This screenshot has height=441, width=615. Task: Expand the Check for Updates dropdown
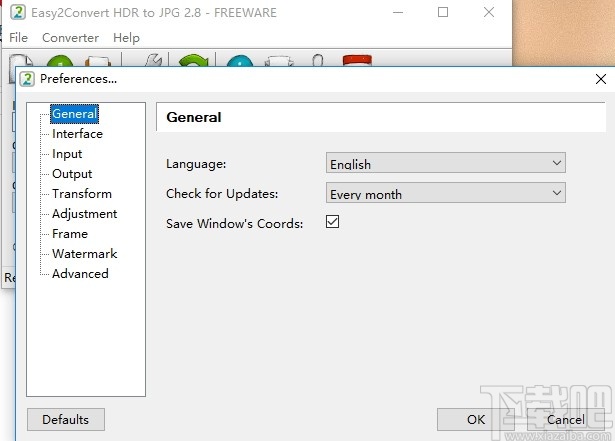pyautogui.click(x=446, y=193)
